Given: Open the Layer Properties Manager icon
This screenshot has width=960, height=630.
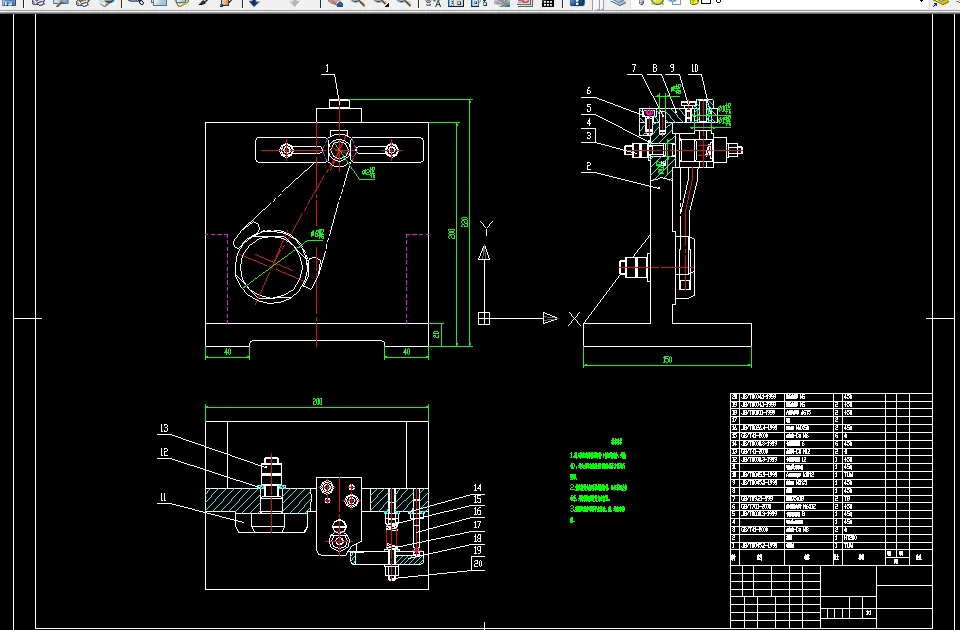Looking at the screenshot, I should 618,3.
